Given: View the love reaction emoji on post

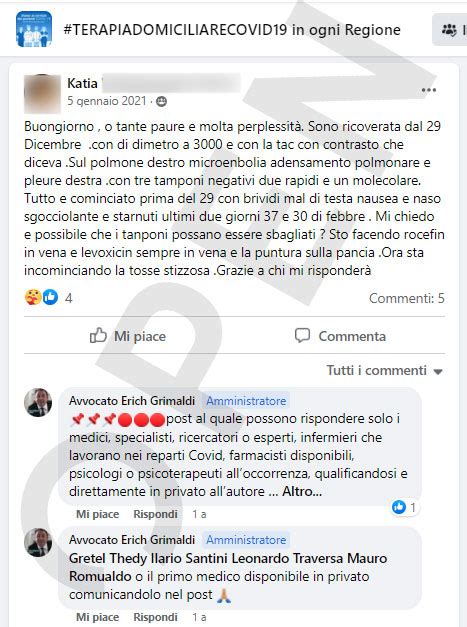Looking at the screenshot, I should point(32,297).
